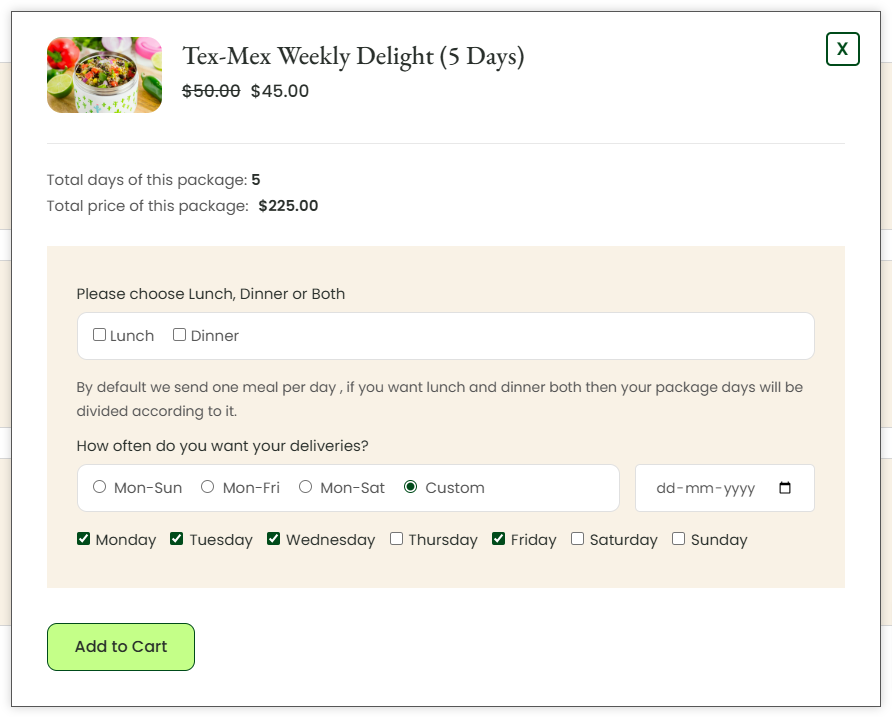Uncheck the Monday checkbox
Screen dimensions: 892x717
84,539
